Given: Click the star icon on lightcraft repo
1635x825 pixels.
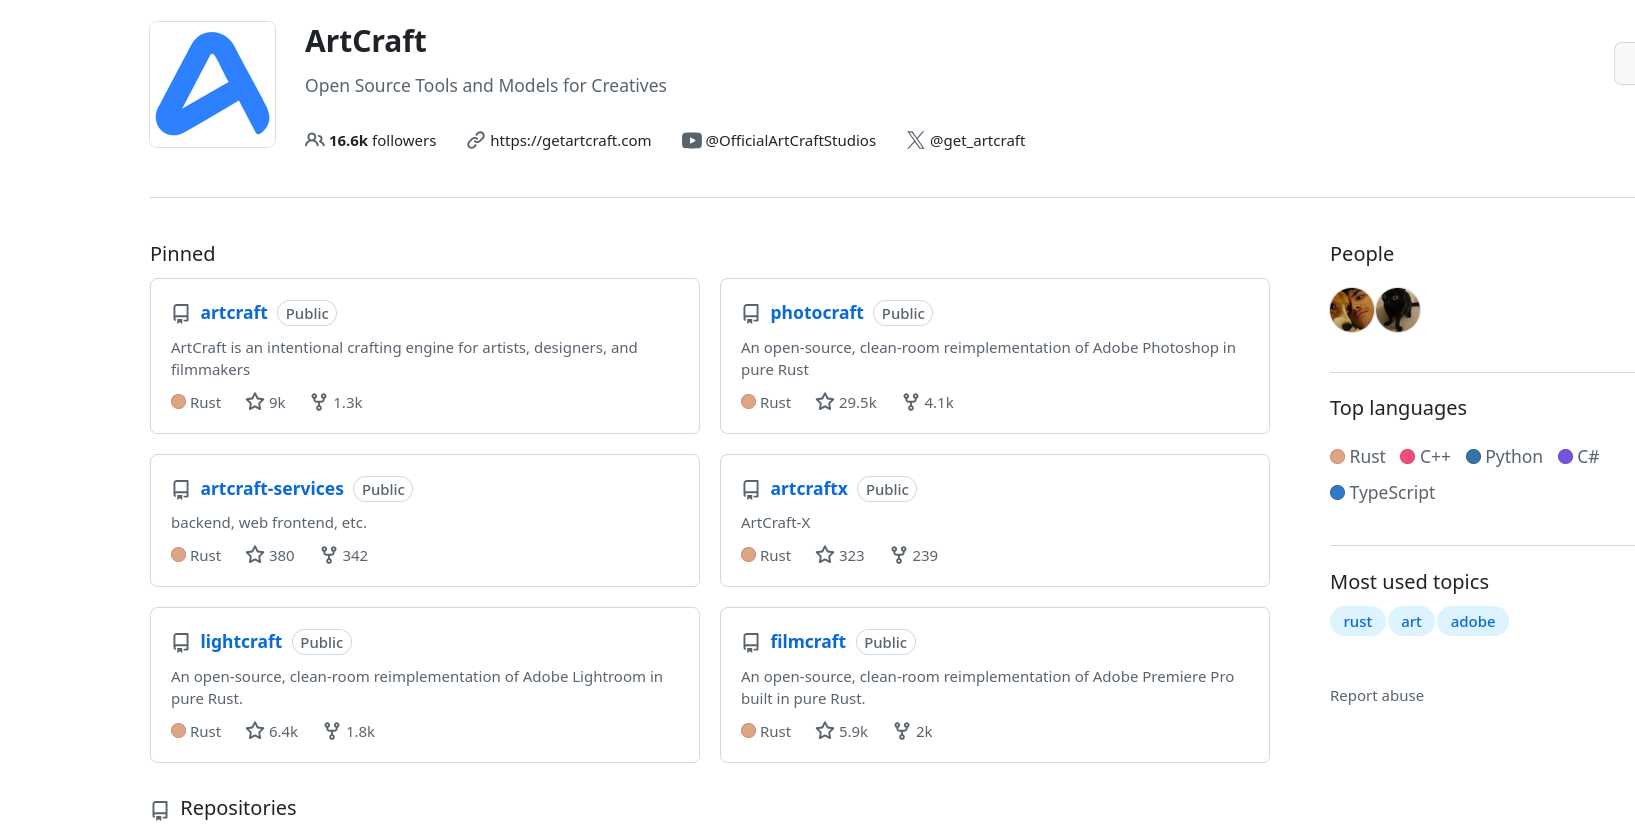Looking at the screenshot, I should coord(255,731).
